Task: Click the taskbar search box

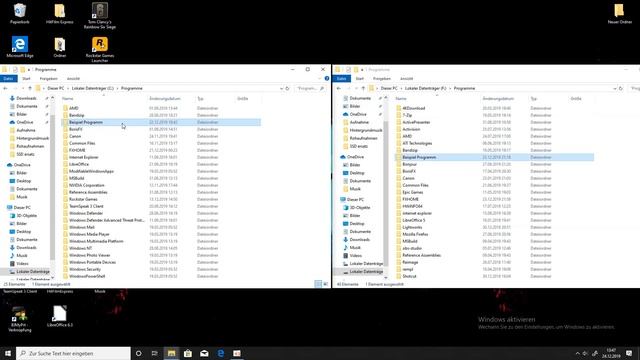Action: [x=73, y=353]
